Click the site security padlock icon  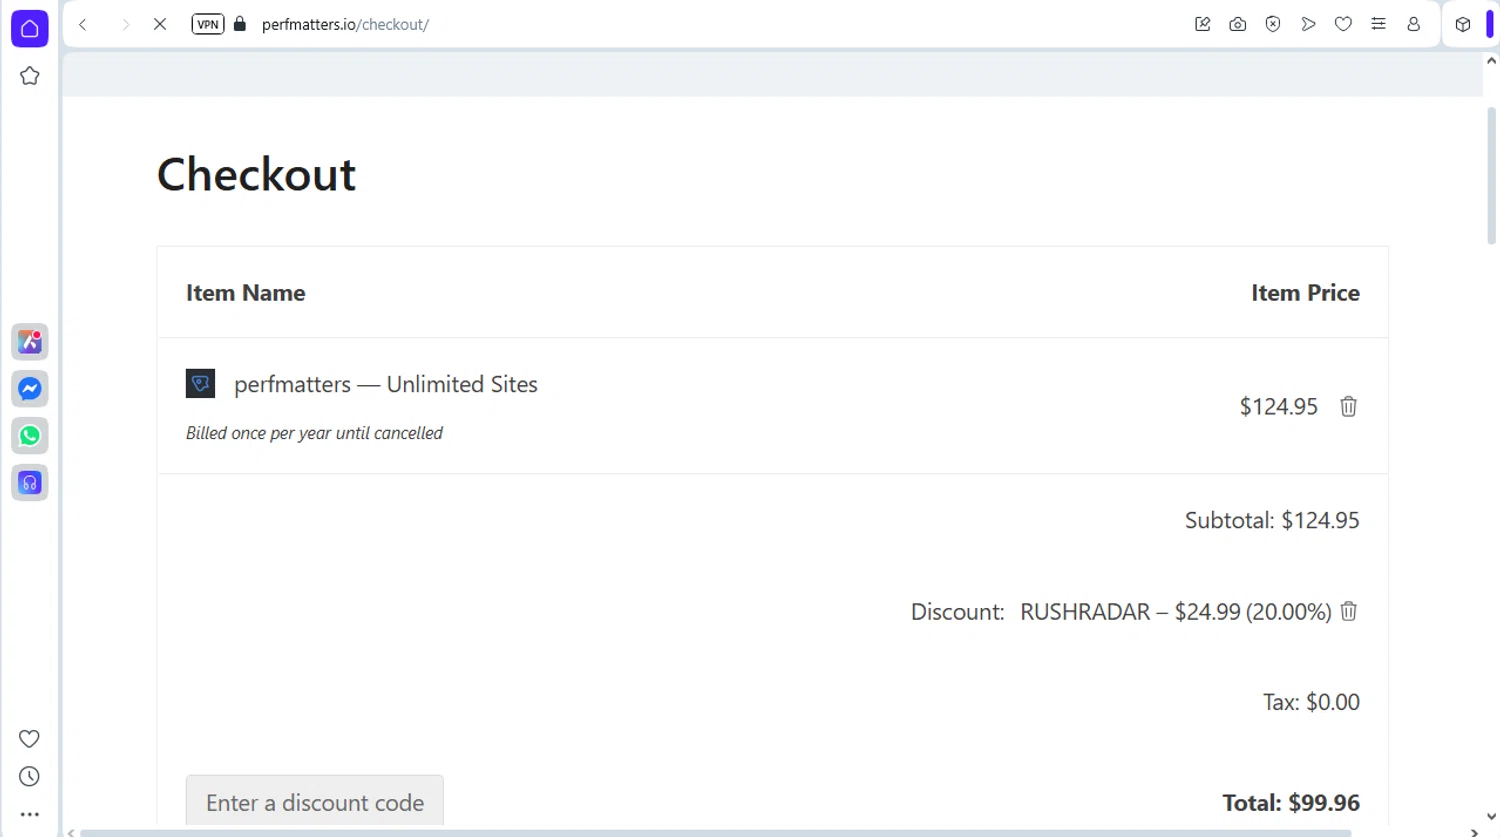pyautogui.click(x=240, y=24)
